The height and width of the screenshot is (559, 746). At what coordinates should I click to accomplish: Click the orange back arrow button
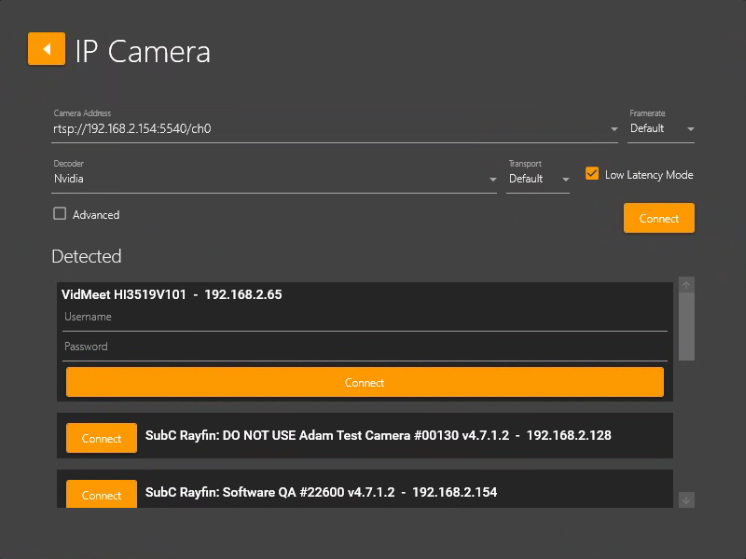[x=46, y=49]
